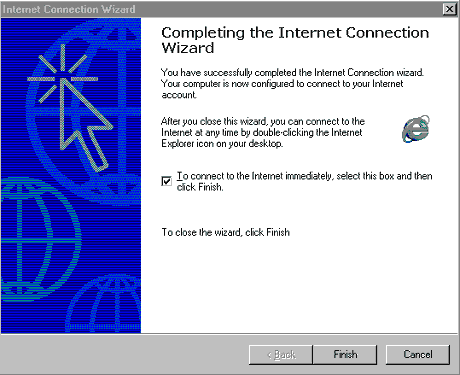
Task: Click Finish to close the wizard
Action: coord(345,354)
